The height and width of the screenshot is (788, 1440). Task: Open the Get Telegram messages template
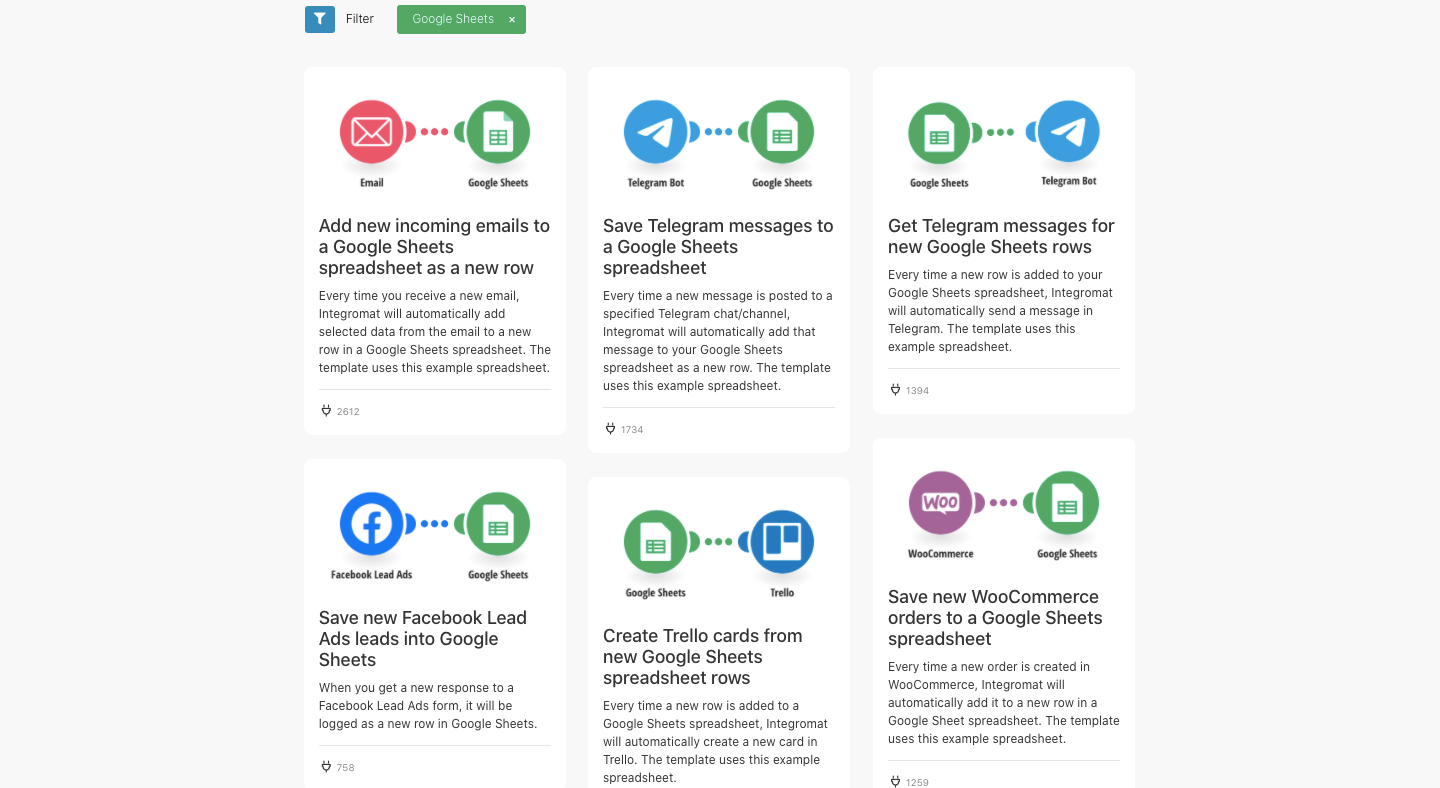1001,236
